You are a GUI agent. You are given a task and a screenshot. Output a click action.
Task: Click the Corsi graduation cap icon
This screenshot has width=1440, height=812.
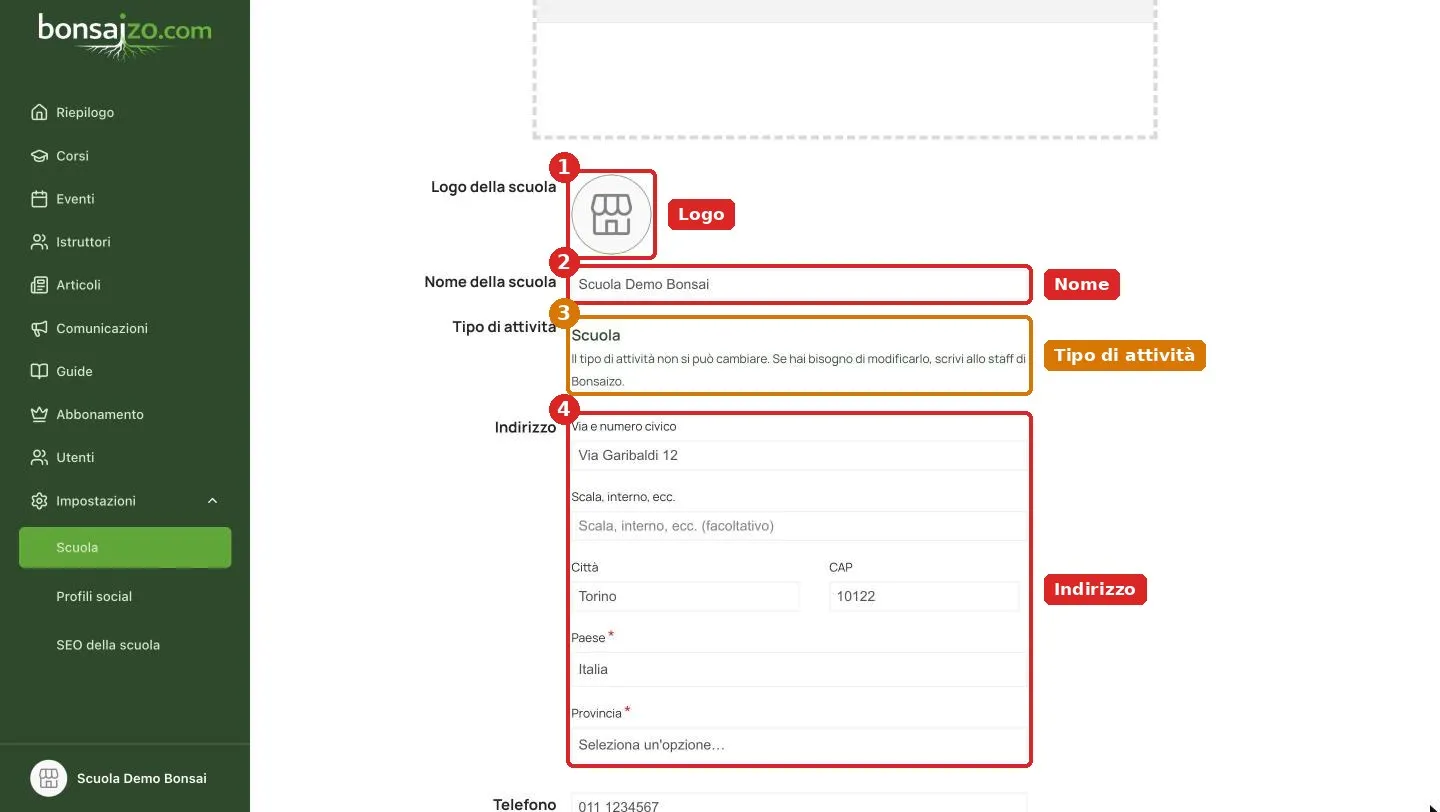click(x=39, y=156)
